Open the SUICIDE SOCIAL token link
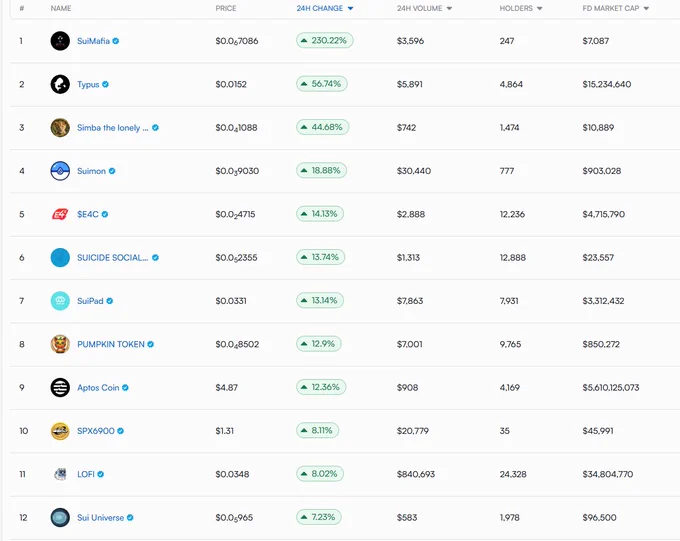The image size is (680, 541). 112,258
